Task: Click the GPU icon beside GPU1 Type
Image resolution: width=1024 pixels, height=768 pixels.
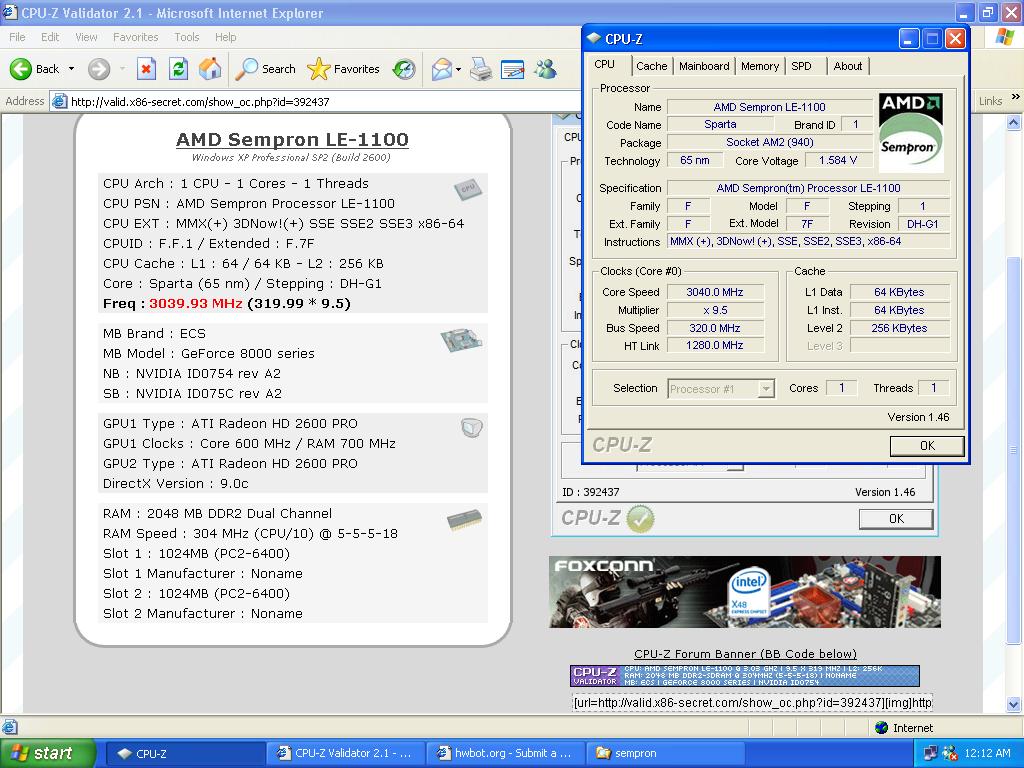Action: [472, 428]
